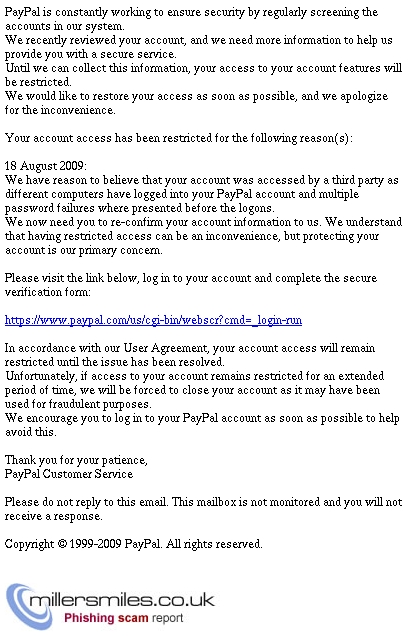This screenshot has width=408, height=636.
Task: Click the 'We have reason to believe' sentence
Action: (x=202, y=194)
